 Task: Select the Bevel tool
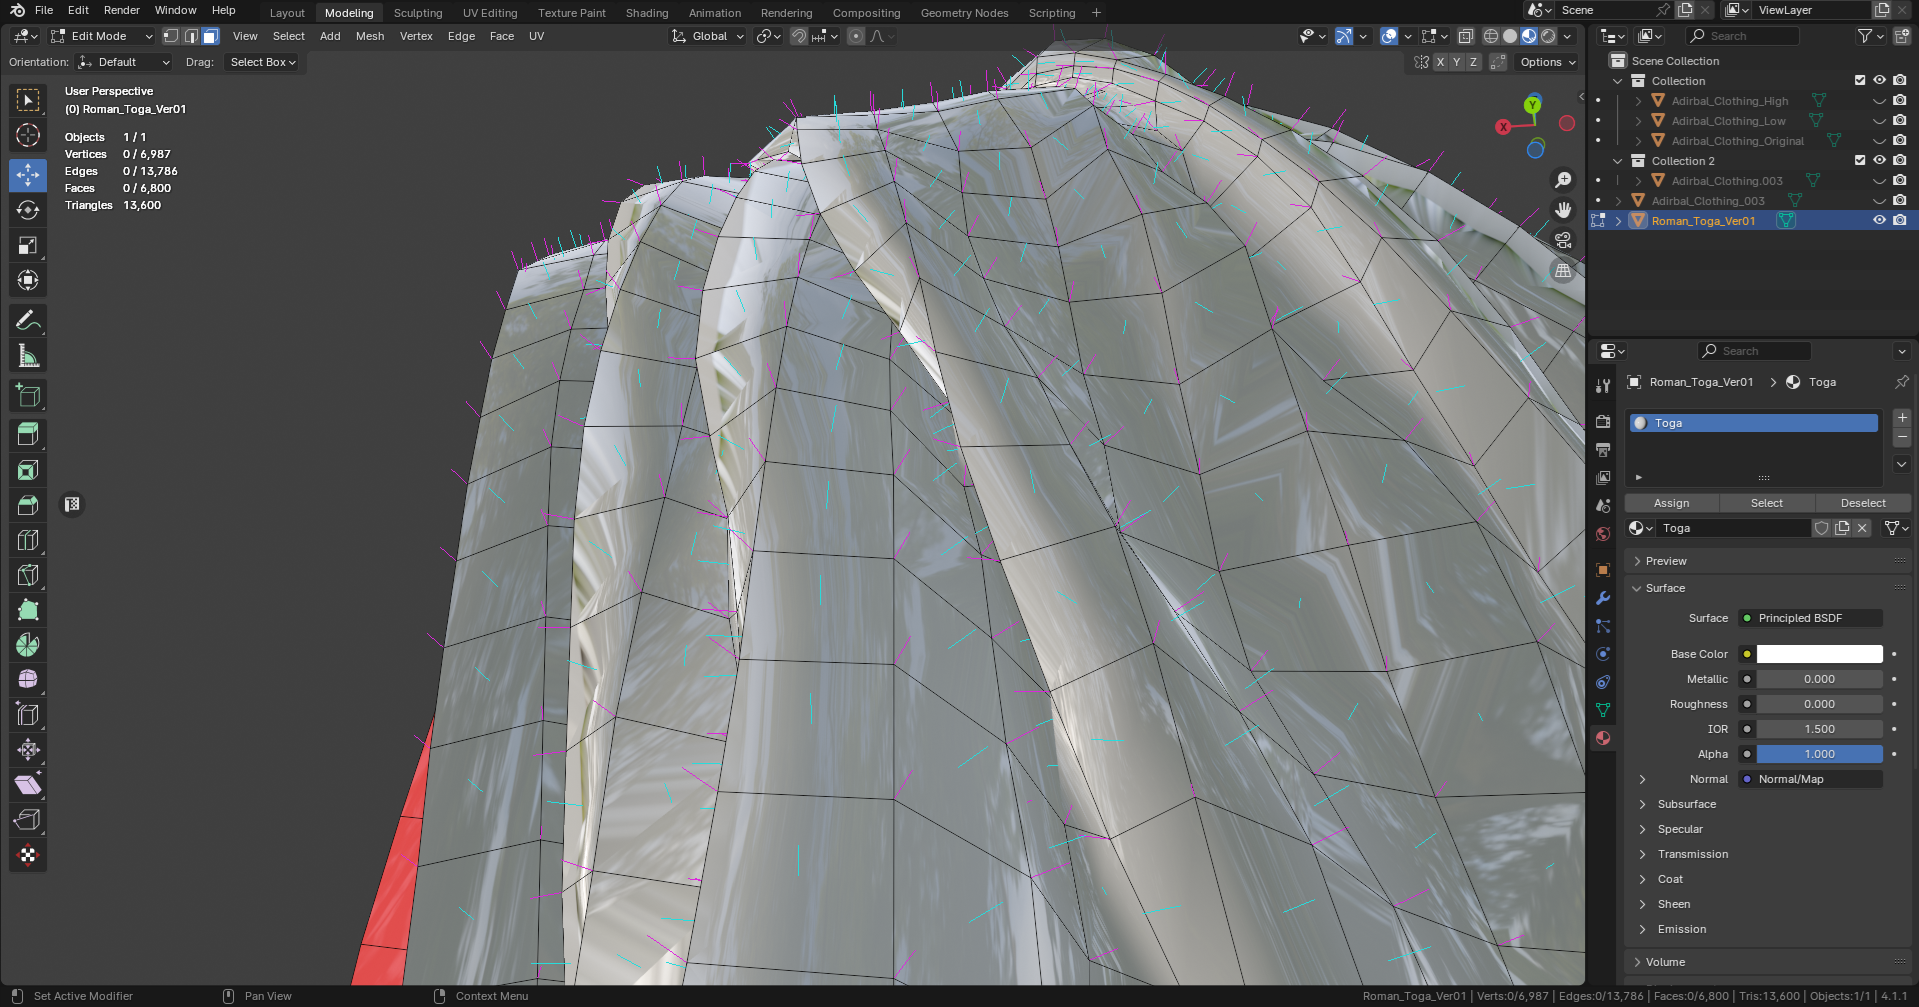(x=28, y=505)
